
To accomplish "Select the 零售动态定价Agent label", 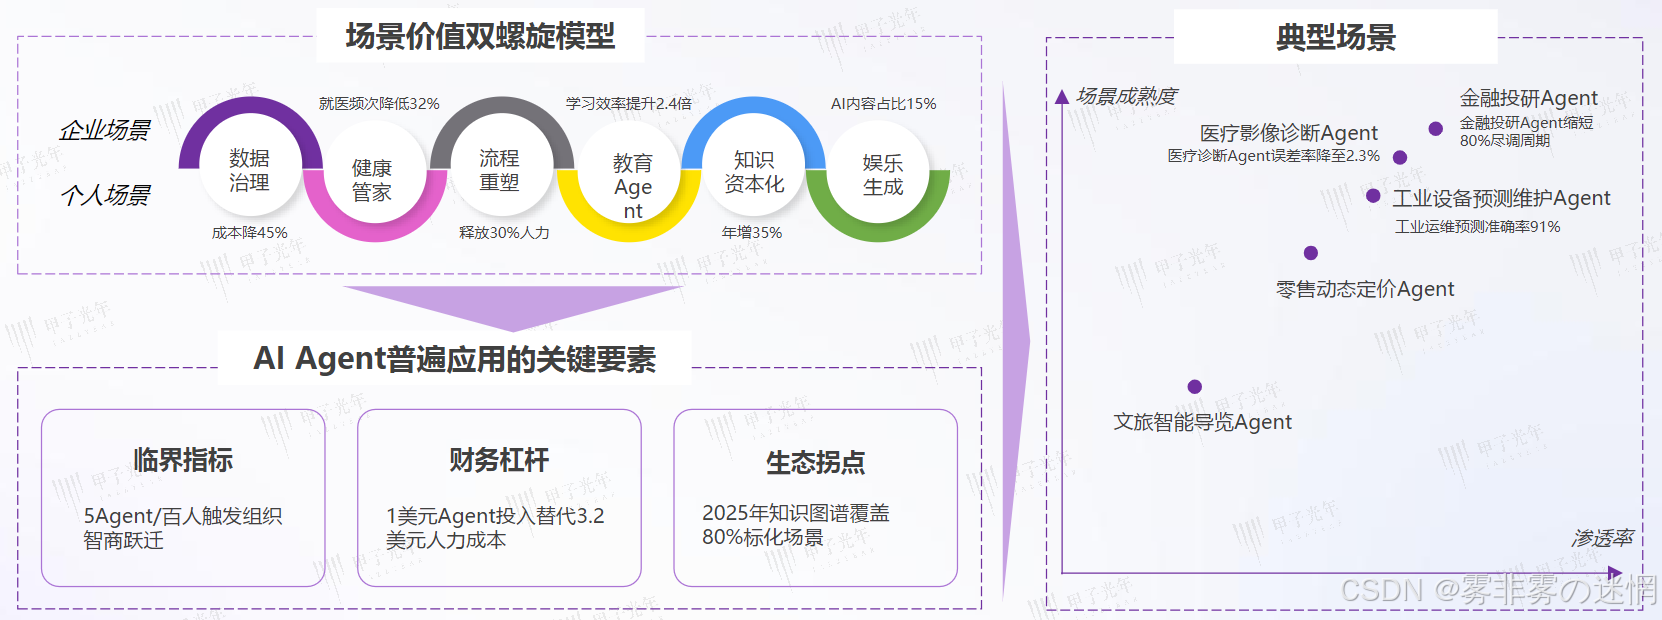I will 1365,289.
